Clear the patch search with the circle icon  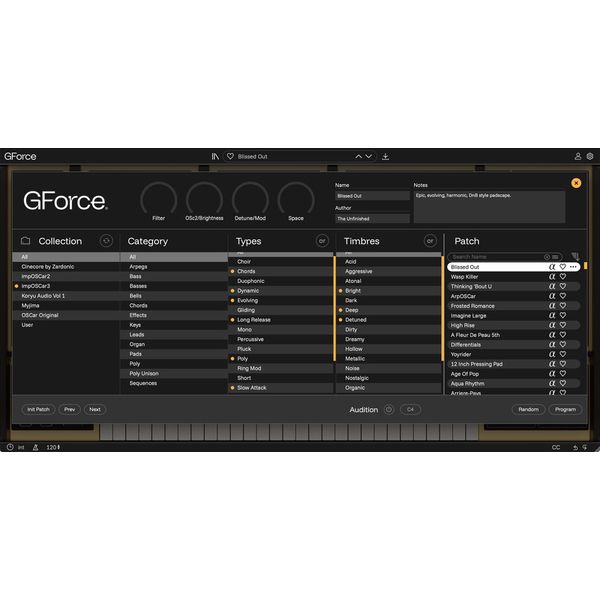[547, 257]
